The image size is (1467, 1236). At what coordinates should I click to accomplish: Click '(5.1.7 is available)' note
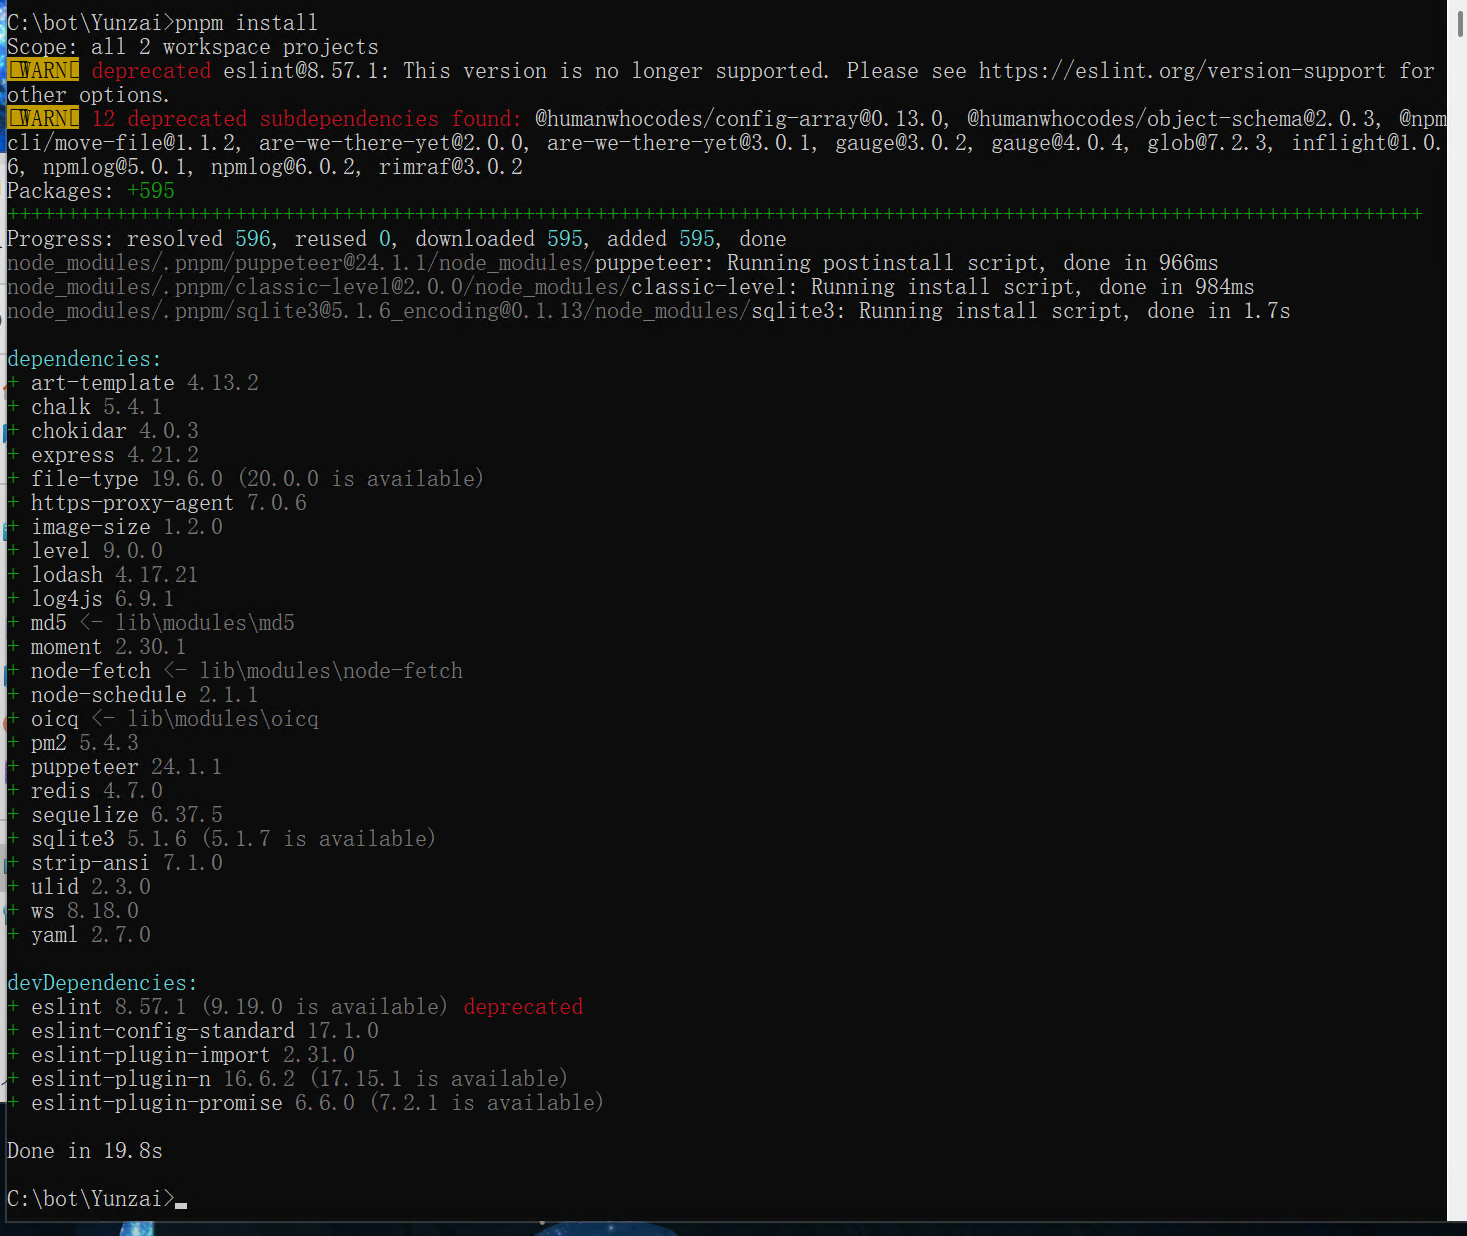[319, 838]
